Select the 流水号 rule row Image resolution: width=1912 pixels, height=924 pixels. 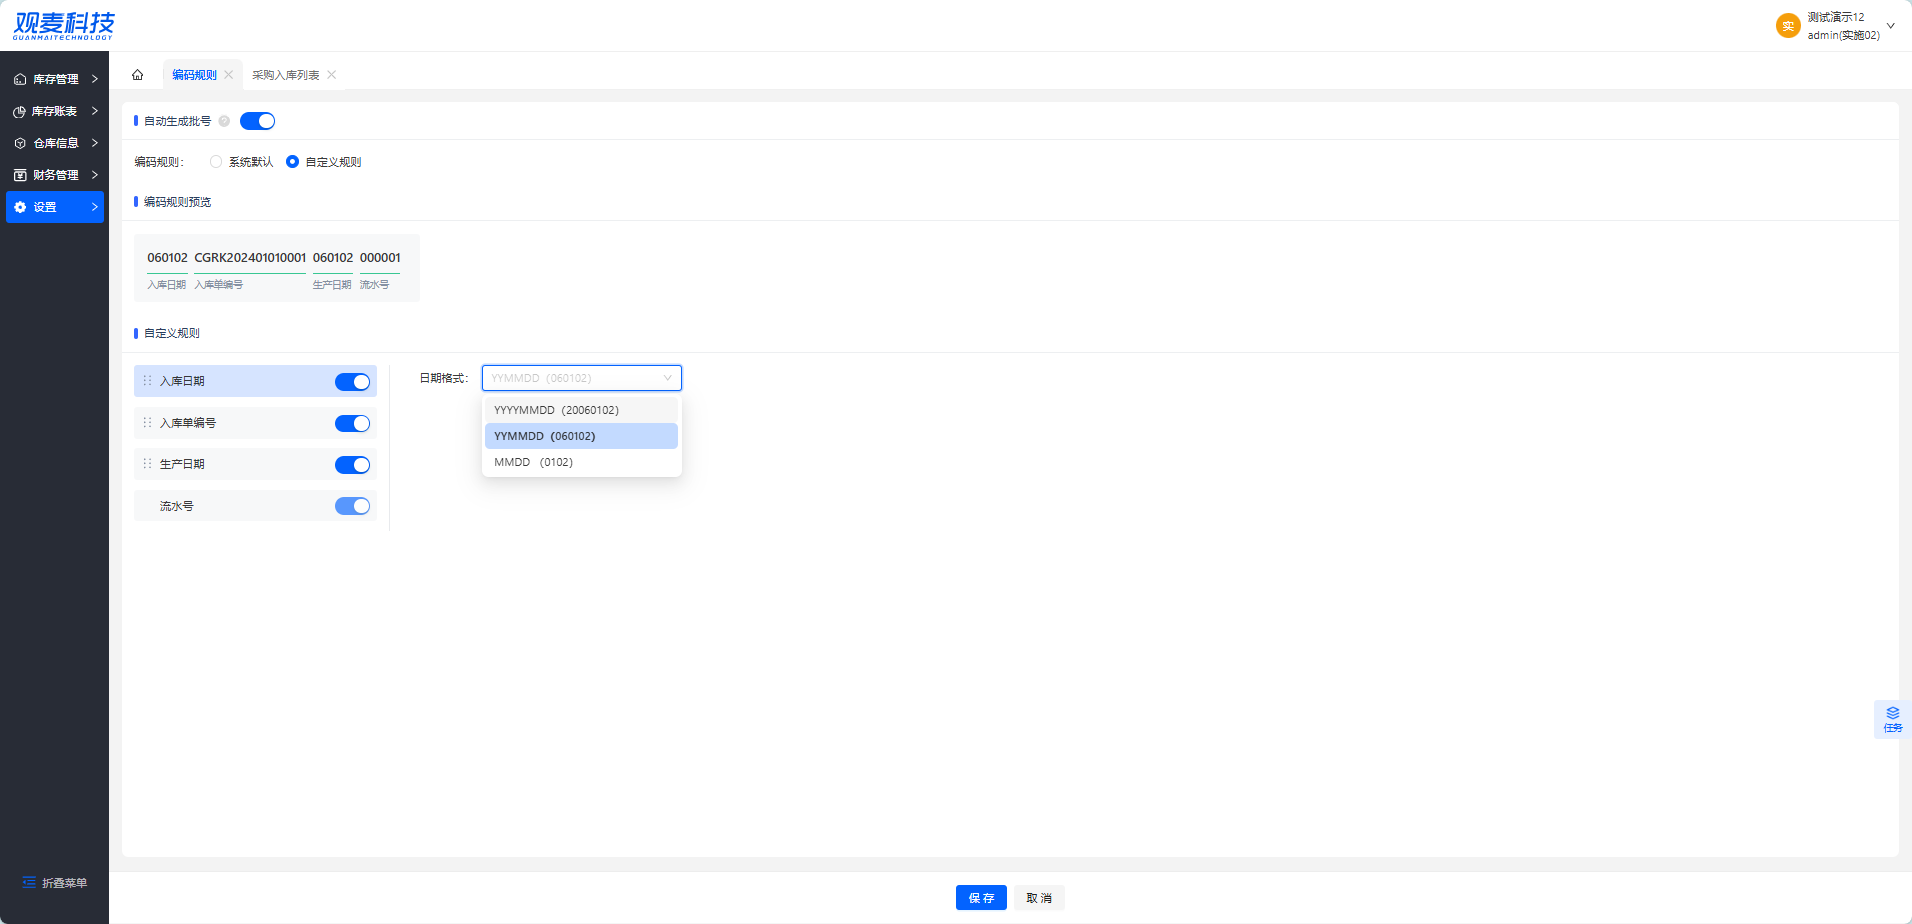tap(255, 506)
